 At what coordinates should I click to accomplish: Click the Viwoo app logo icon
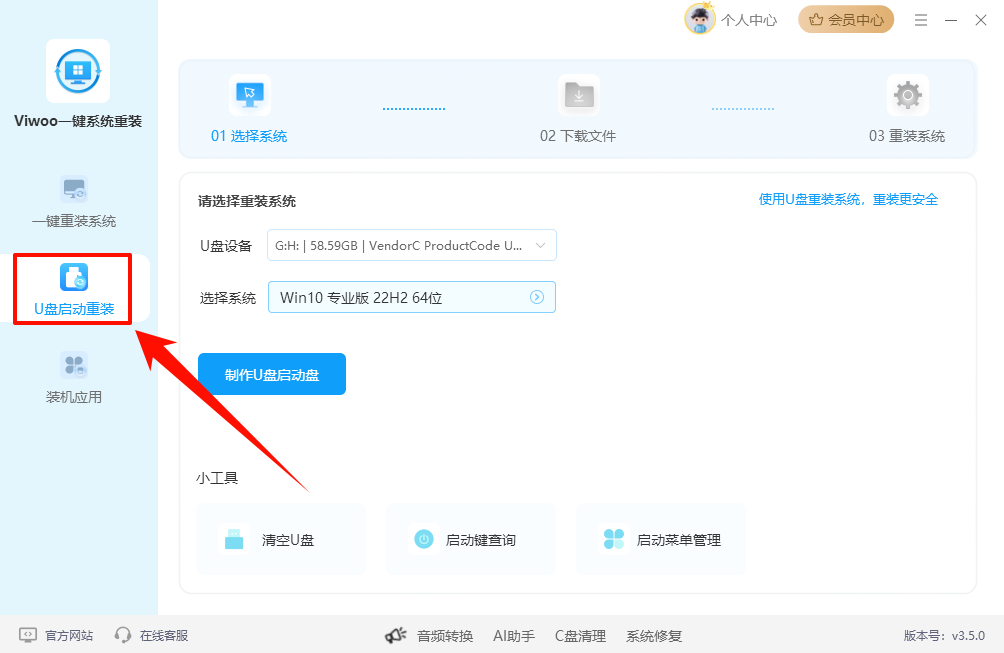coord(78,71)
